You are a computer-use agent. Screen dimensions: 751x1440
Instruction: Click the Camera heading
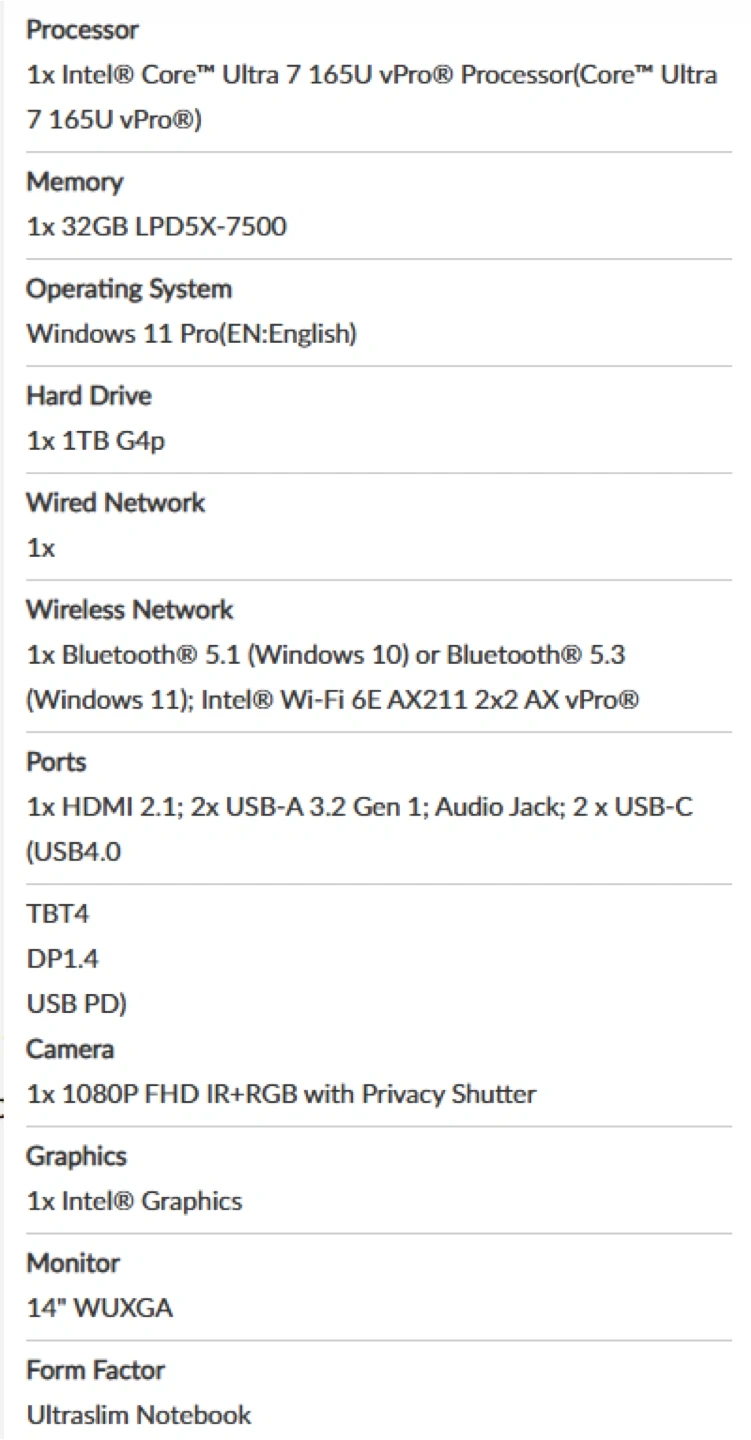70,1049
